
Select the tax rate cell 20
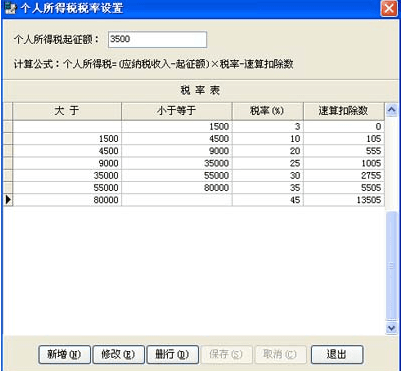(268, 151)
